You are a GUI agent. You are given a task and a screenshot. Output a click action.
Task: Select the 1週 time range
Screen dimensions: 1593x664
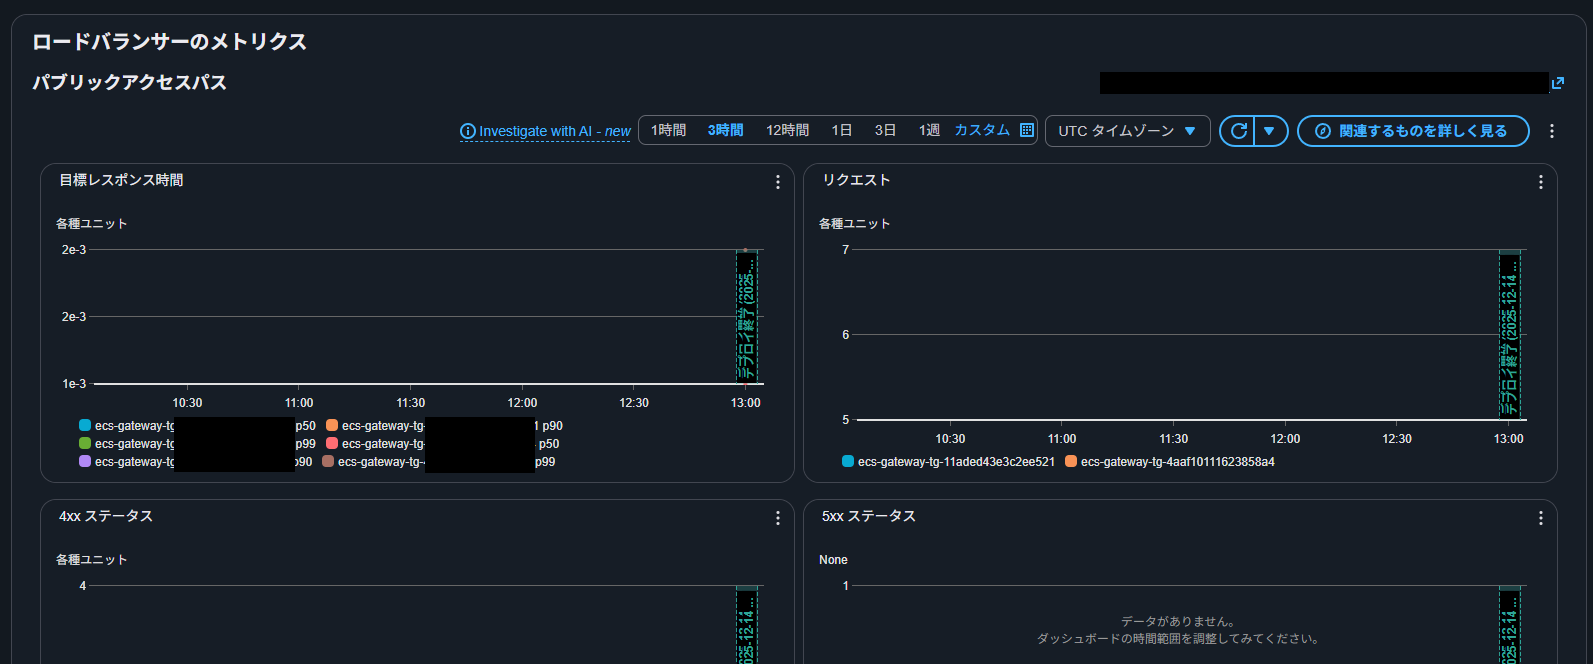pos(929,130)
